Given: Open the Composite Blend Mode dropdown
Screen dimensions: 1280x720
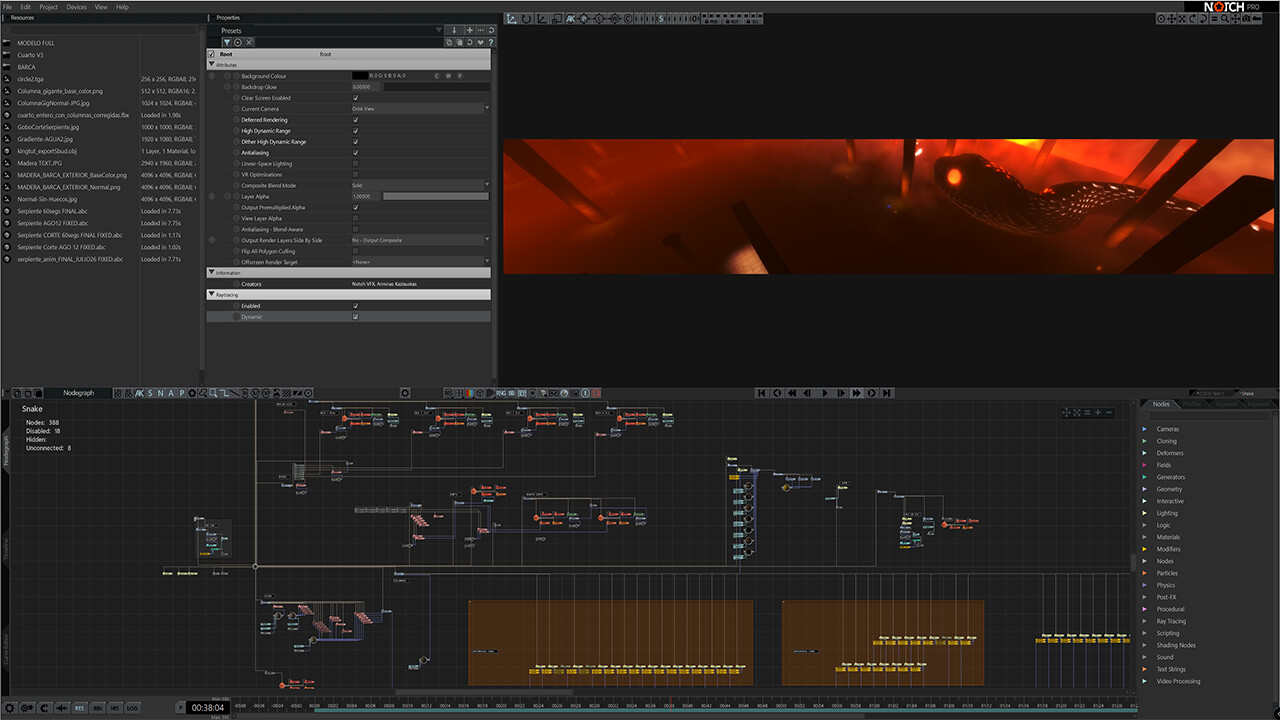Looking at the screenshot, I should [421, 186].
